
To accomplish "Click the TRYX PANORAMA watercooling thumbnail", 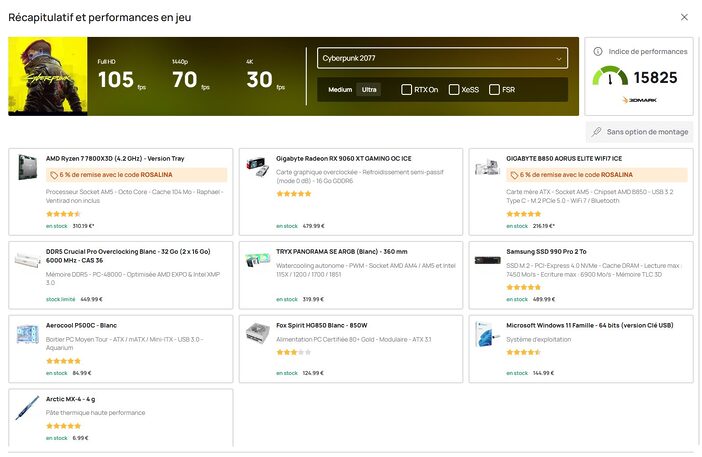I will click(258, 260).
